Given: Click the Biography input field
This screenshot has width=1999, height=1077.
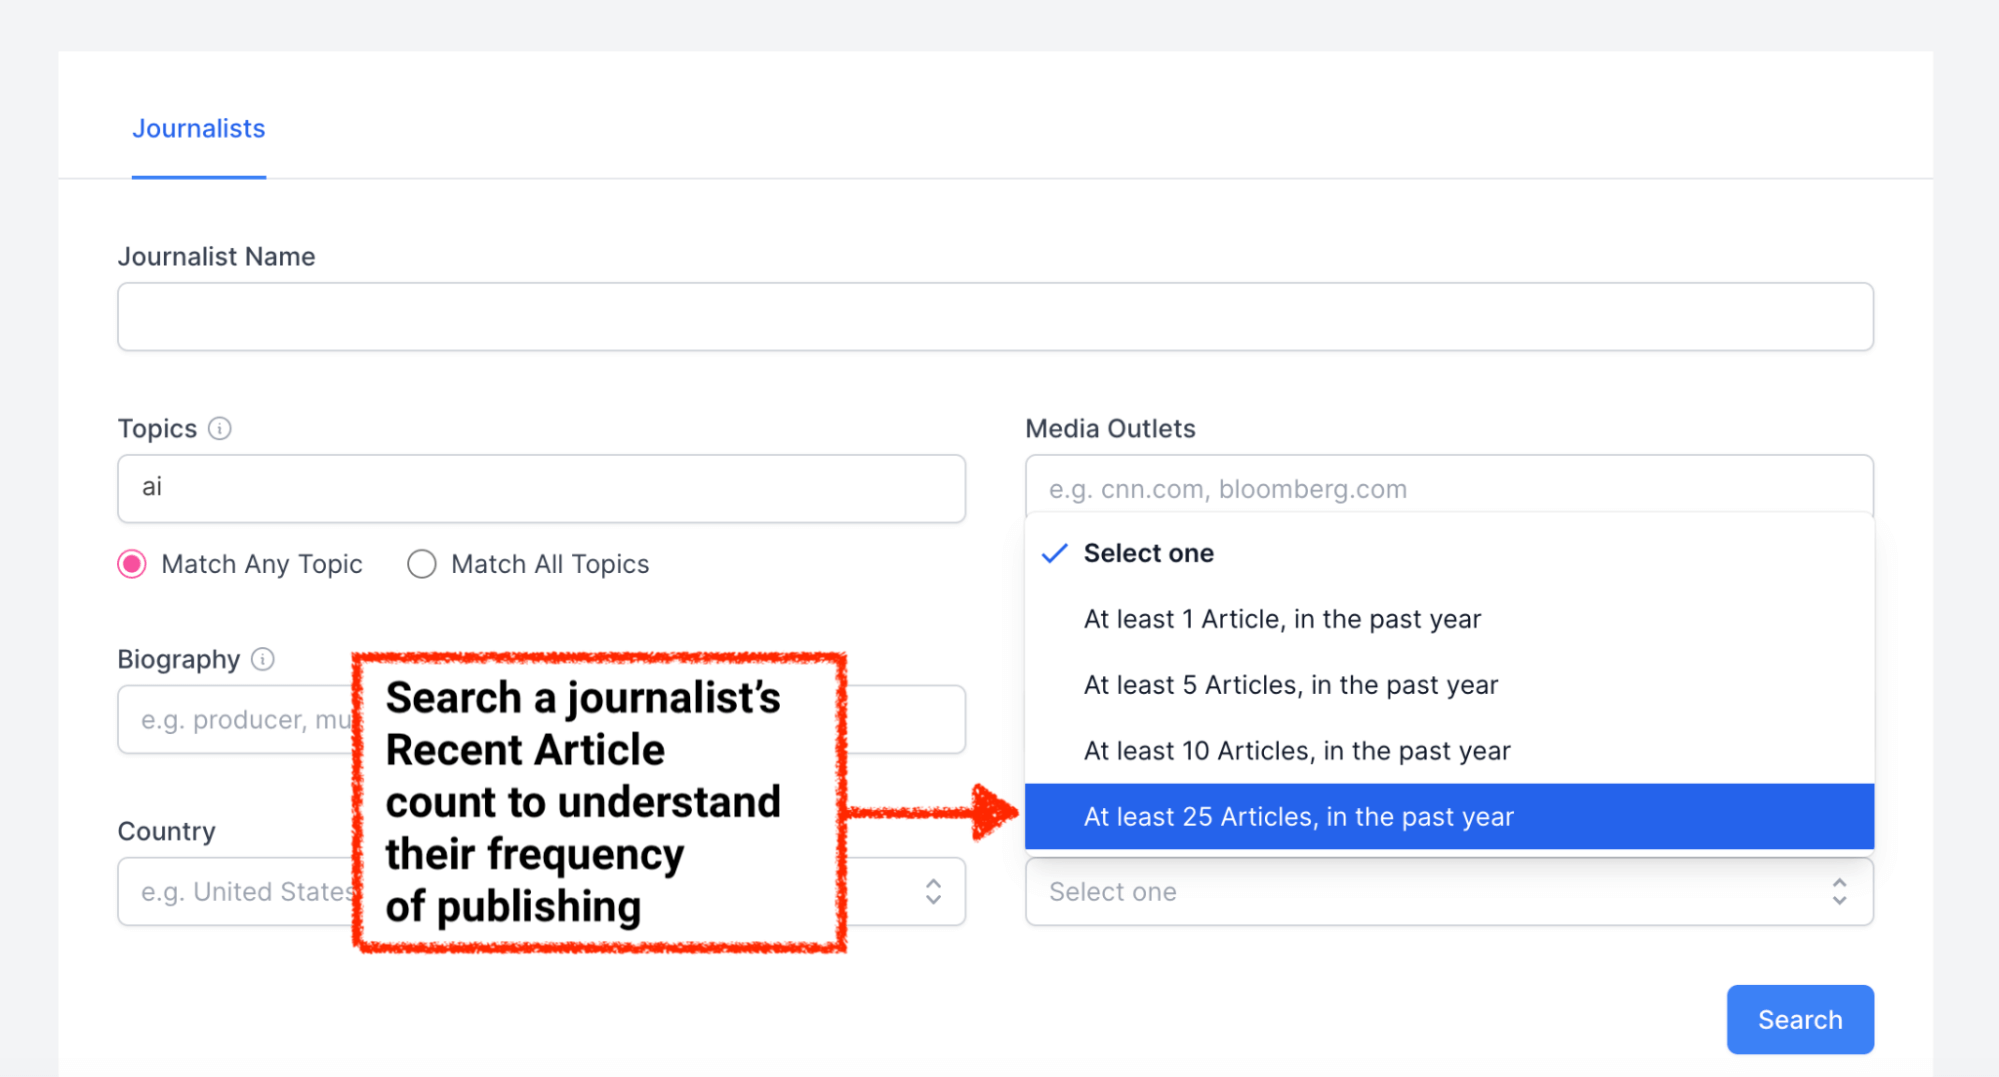Looking at the screenshot, I should tap(250, 719).
